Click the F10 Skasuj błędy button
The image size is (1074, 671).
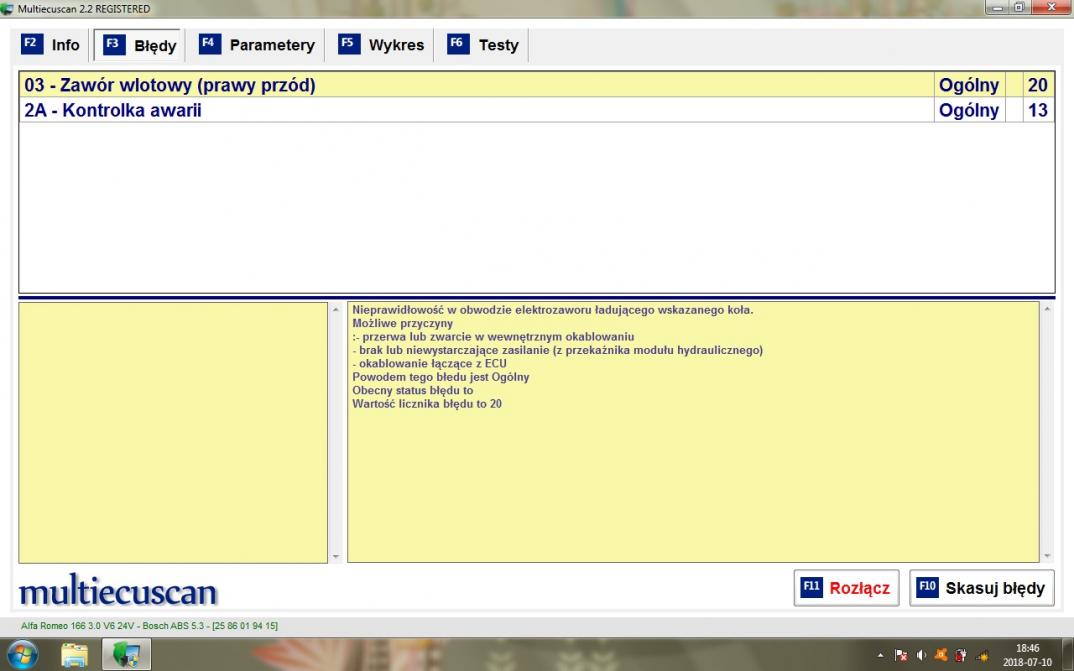click(x=982, y=588)
